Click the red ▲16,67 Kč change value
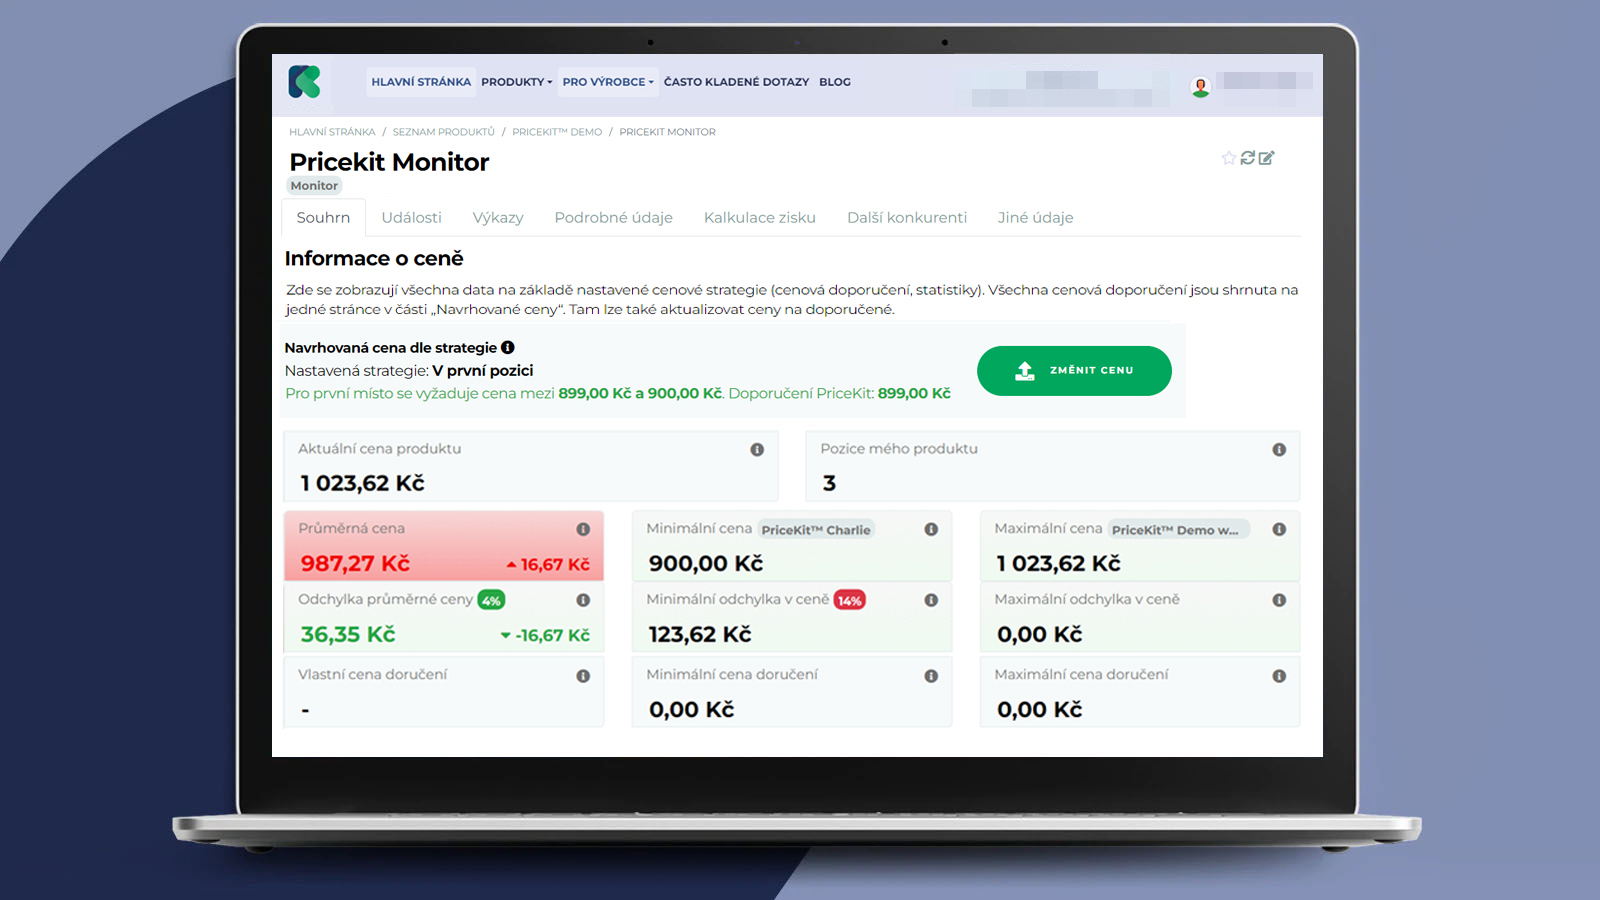Image resolution: width=1600 pixels, height=900 pixels. [x=548, y=565]
